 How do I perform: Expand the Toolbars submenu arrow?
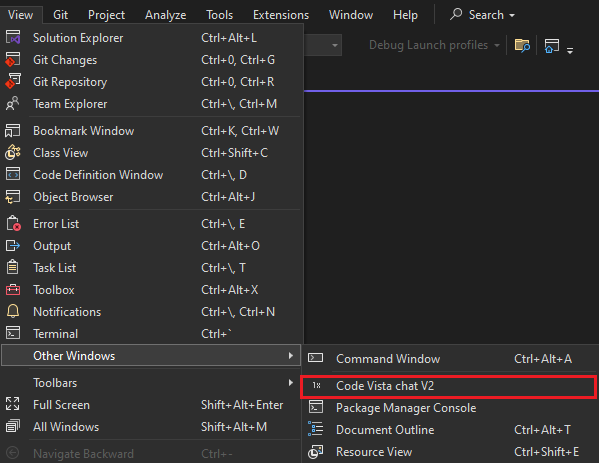click(x=291, y=382)
